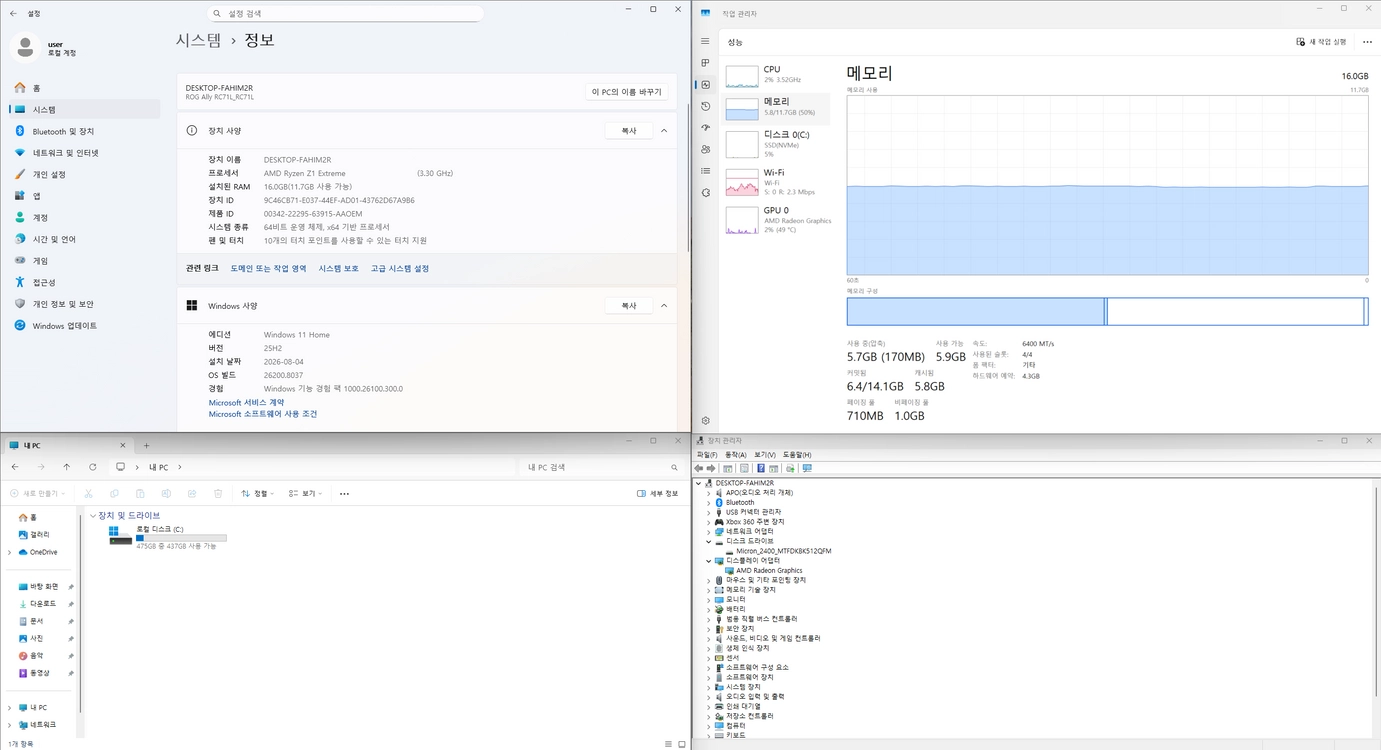The width and height of the screenshot is (1381, 750).
Task: Click the Help icon in Device Manager toolbar
Action: point(761,468)
